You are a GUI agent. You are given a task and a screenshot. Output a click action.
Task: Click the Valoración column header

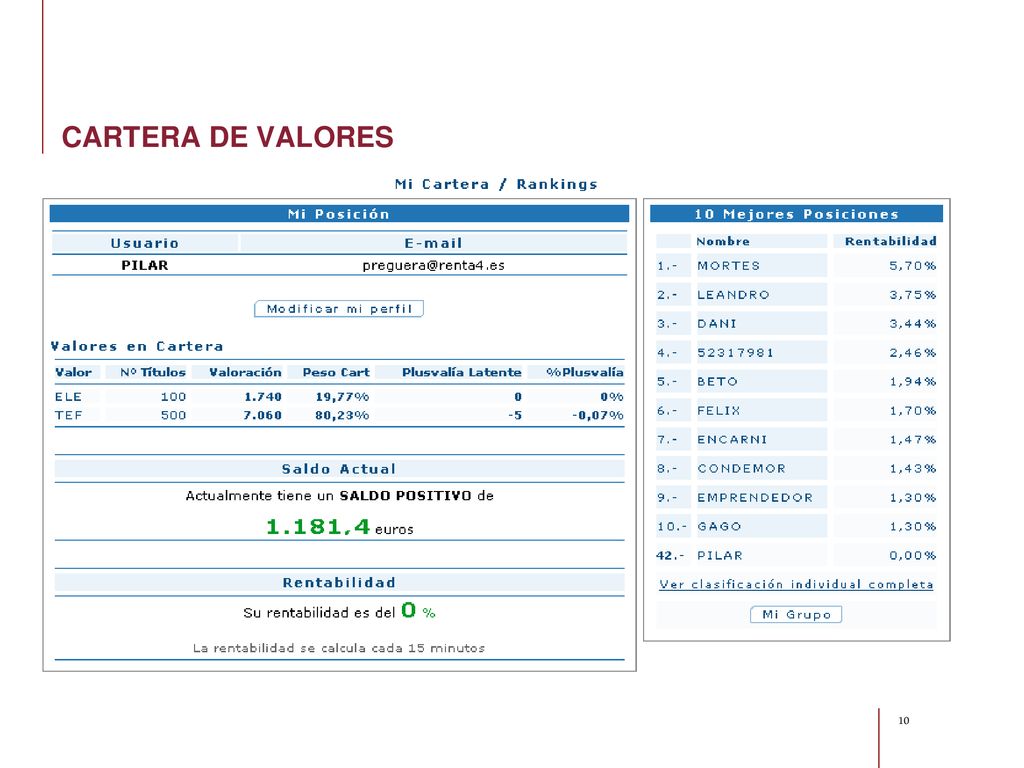245,372
